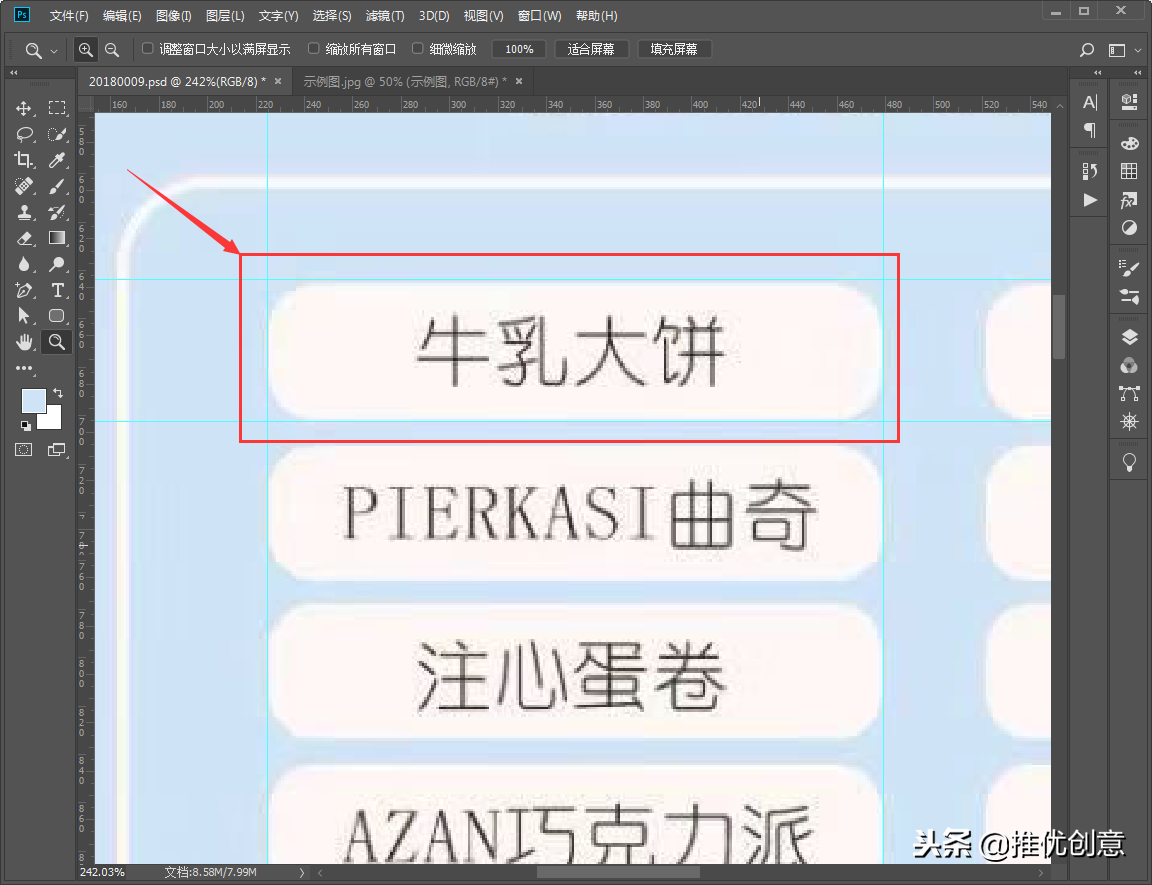Choose Zoom Out mode in options bar
Image resolution: width=1152 pixels, height=885 pixels.
pos(112,49)
